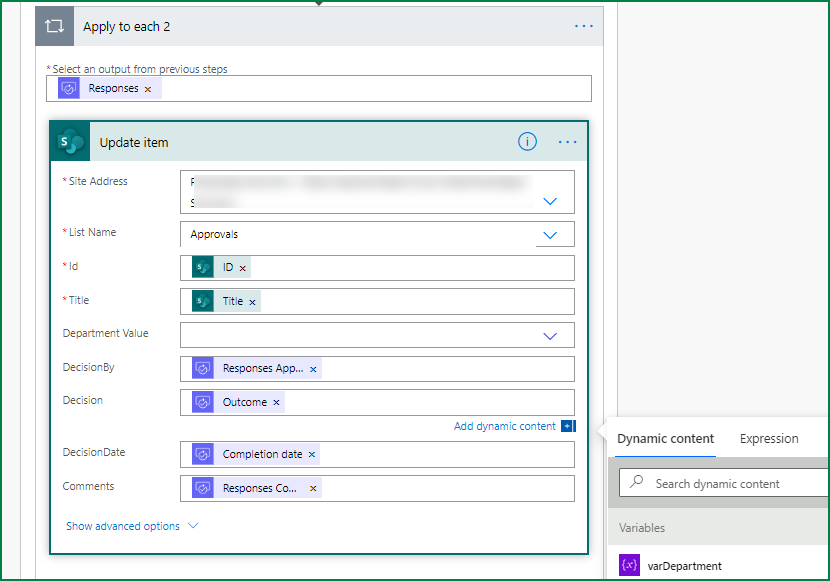Click the Apply to each 2 header title

(x=127, y=26)
